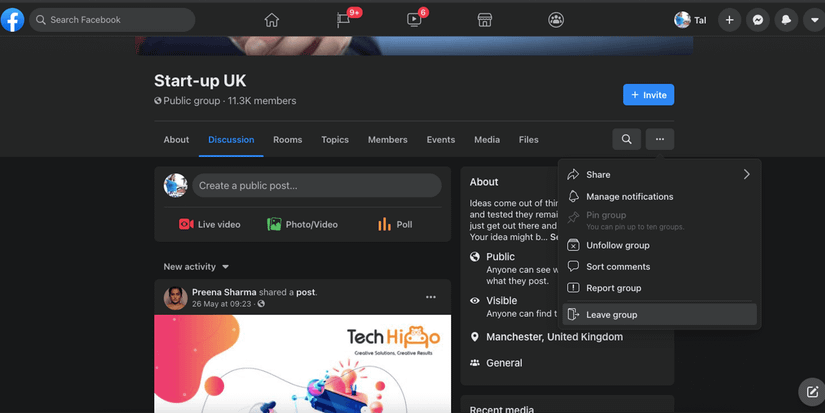This screenshot has height=413, width=825.
Task: Open the account dropdown arrow
Action: coord(814,20)
